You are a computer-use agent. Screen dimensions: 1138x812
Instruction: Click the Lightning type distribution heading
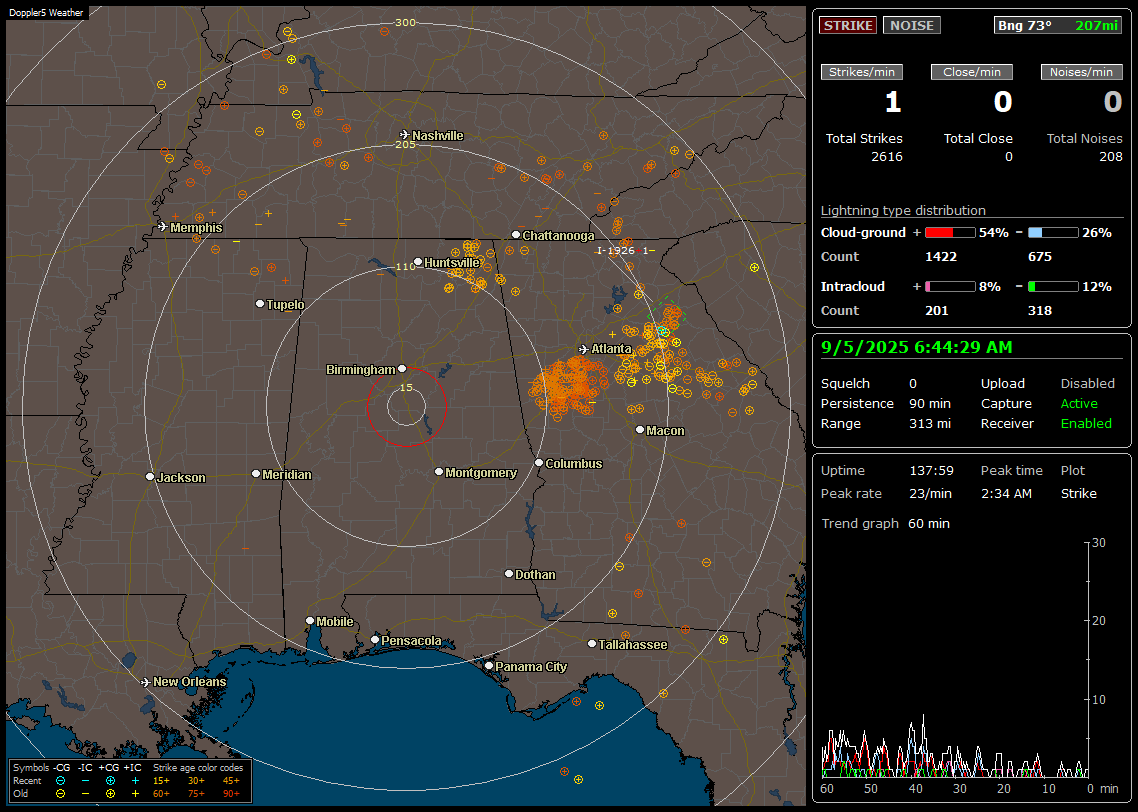903,210
